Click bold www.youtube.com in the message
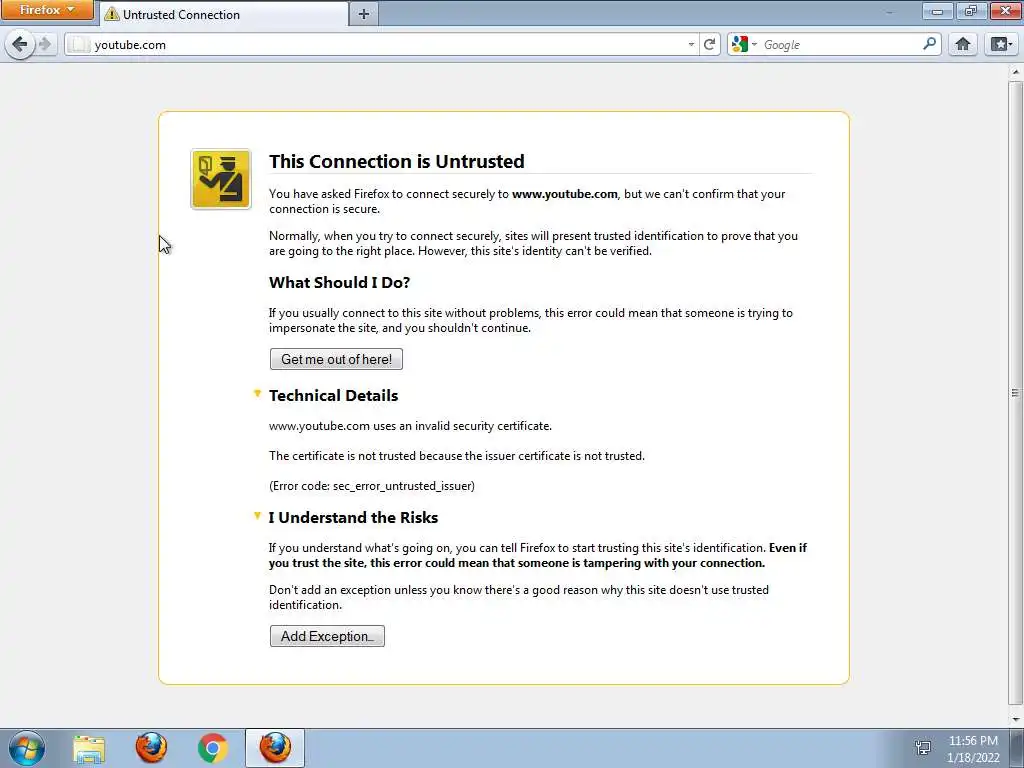The image size is (1024, 768). point(564,194)
